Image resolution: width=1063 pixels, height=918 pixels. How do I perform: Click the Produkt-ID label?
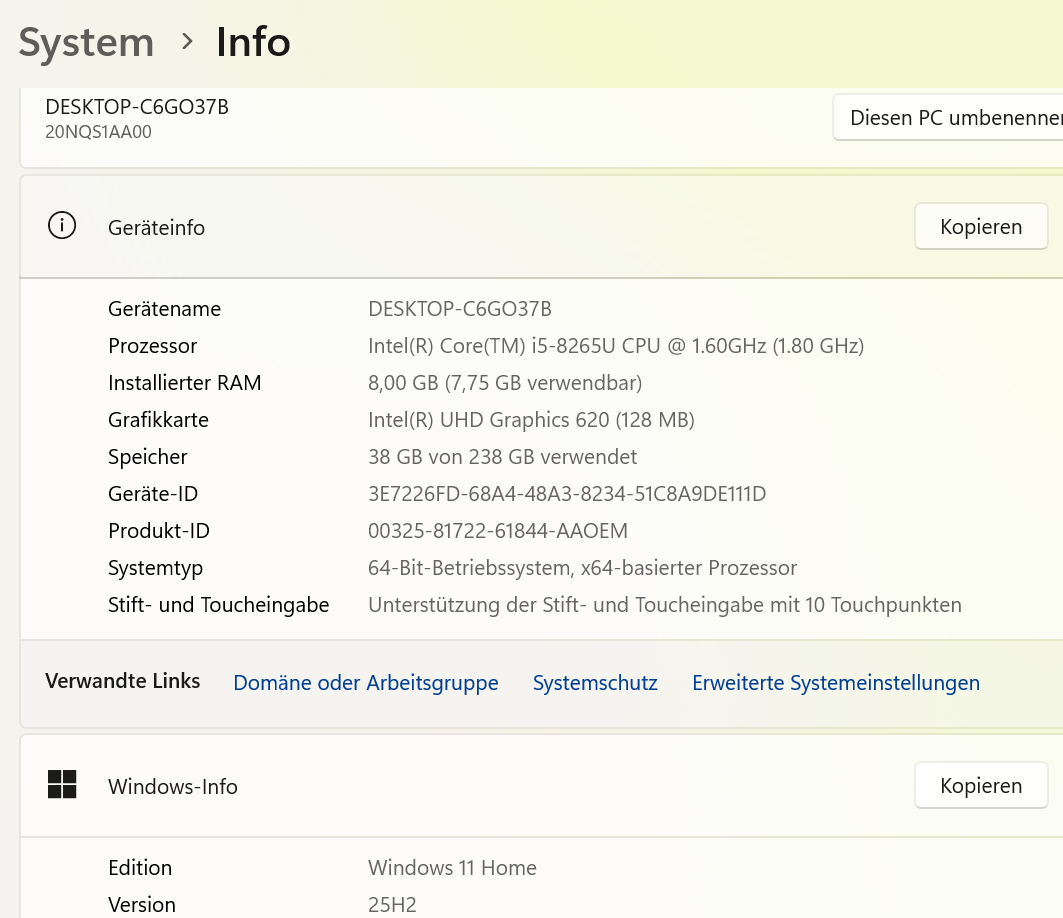pyautogui.click(x=159, y=530)
